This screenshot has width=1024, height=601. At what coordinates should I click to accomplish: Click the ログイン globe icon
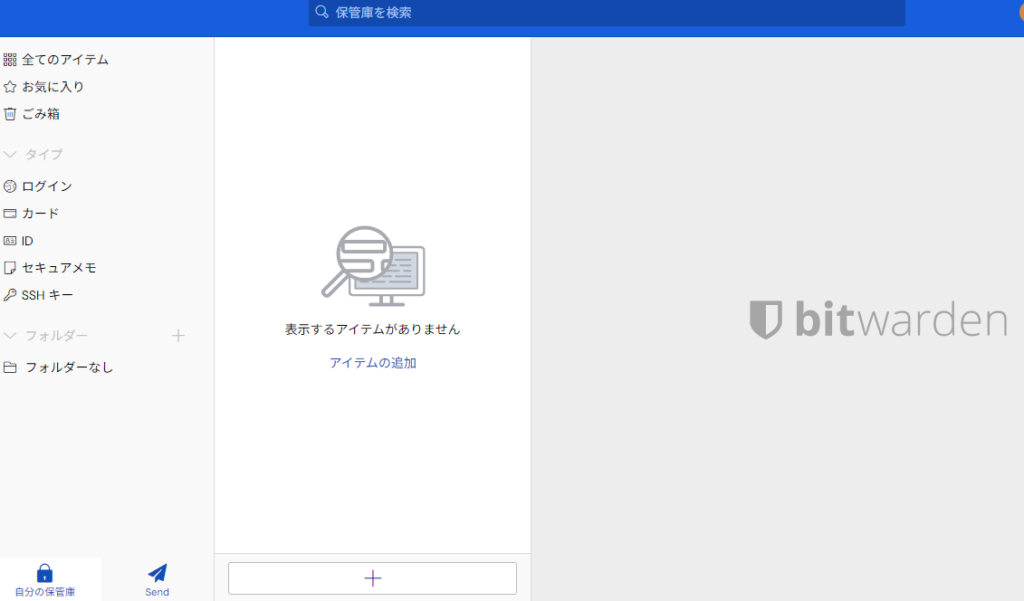point(10,186)
